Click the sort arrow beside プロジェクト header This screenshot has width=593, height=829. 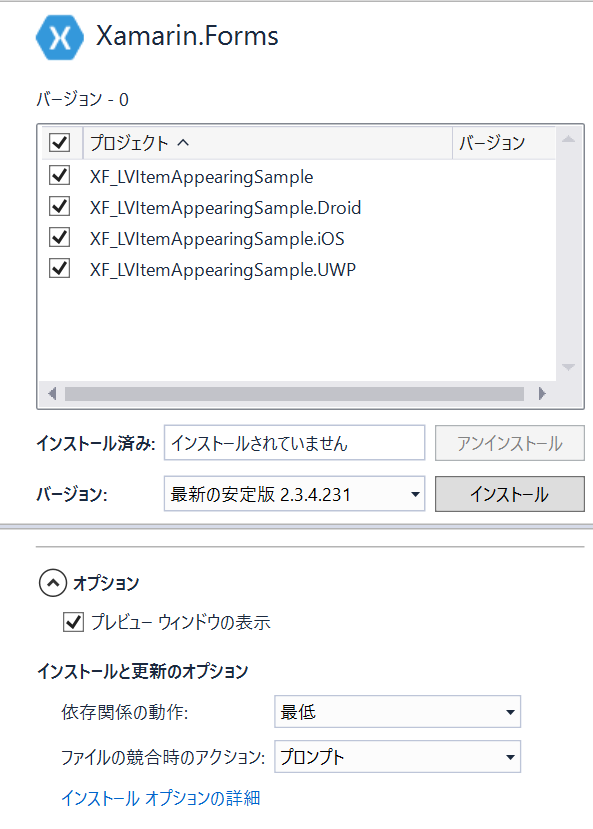coord(183,143)
